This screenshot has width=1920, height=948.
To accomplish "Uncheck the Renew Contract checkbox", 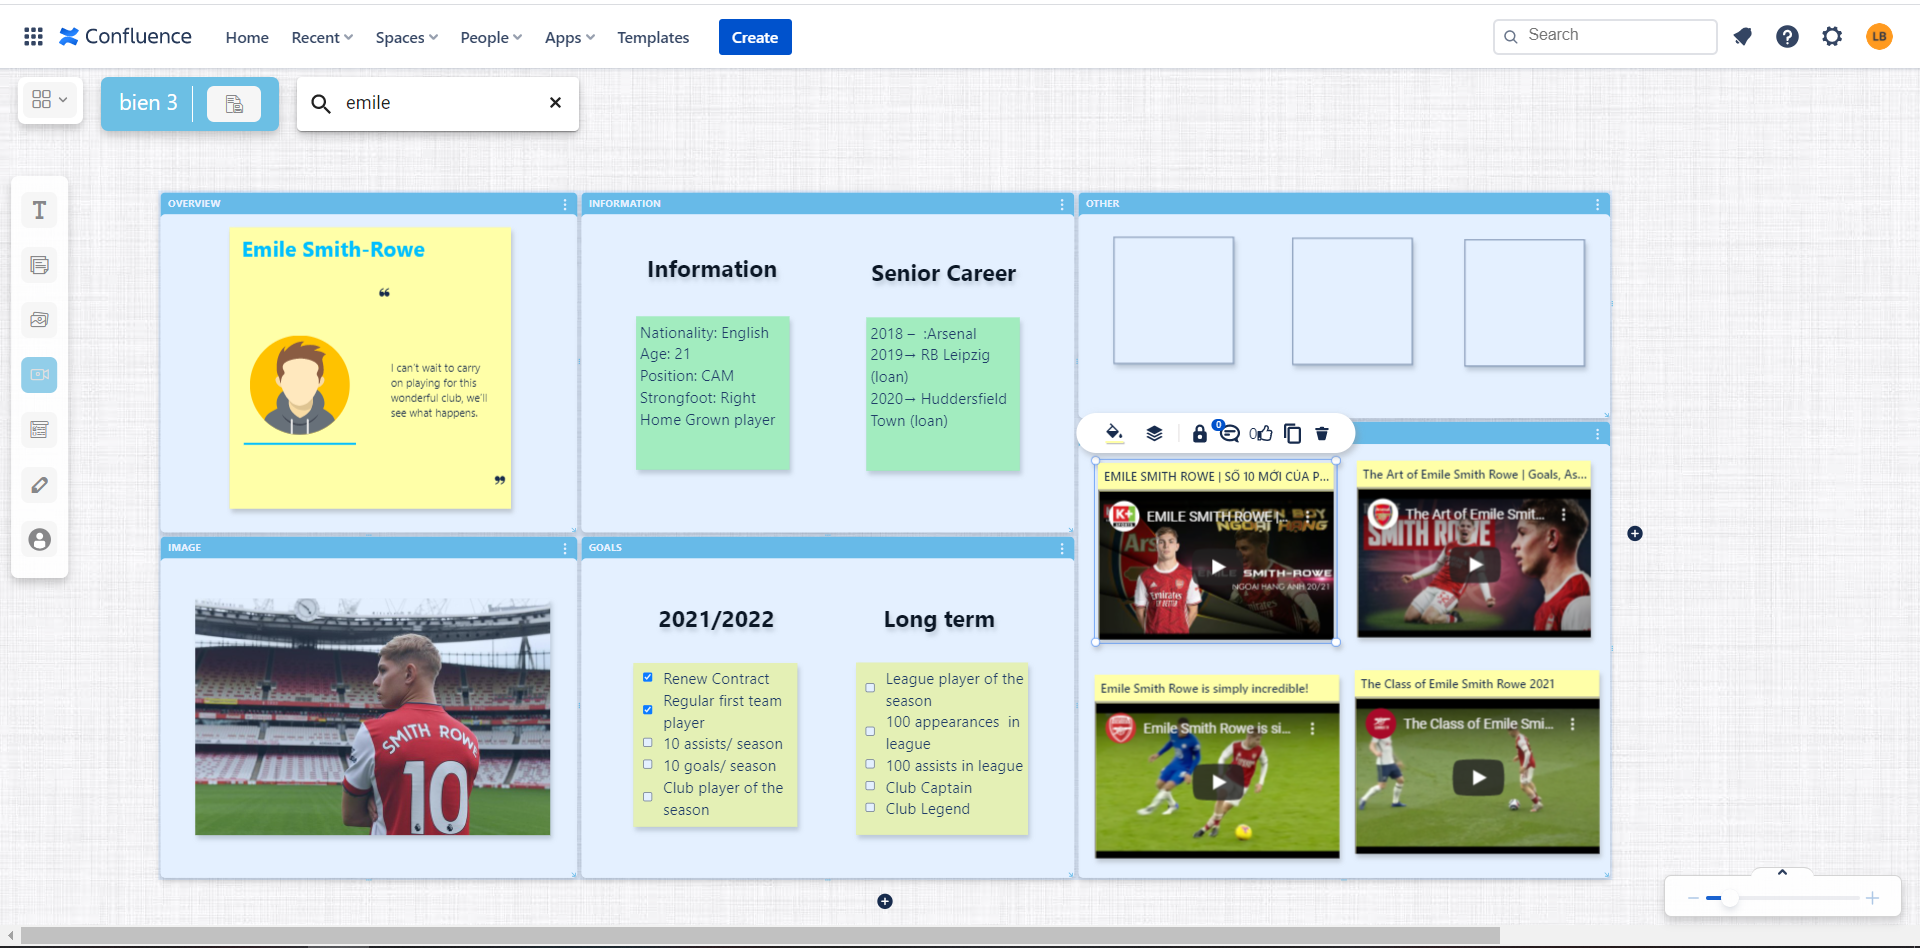I will pyautogui.click(x=648, y=678).
